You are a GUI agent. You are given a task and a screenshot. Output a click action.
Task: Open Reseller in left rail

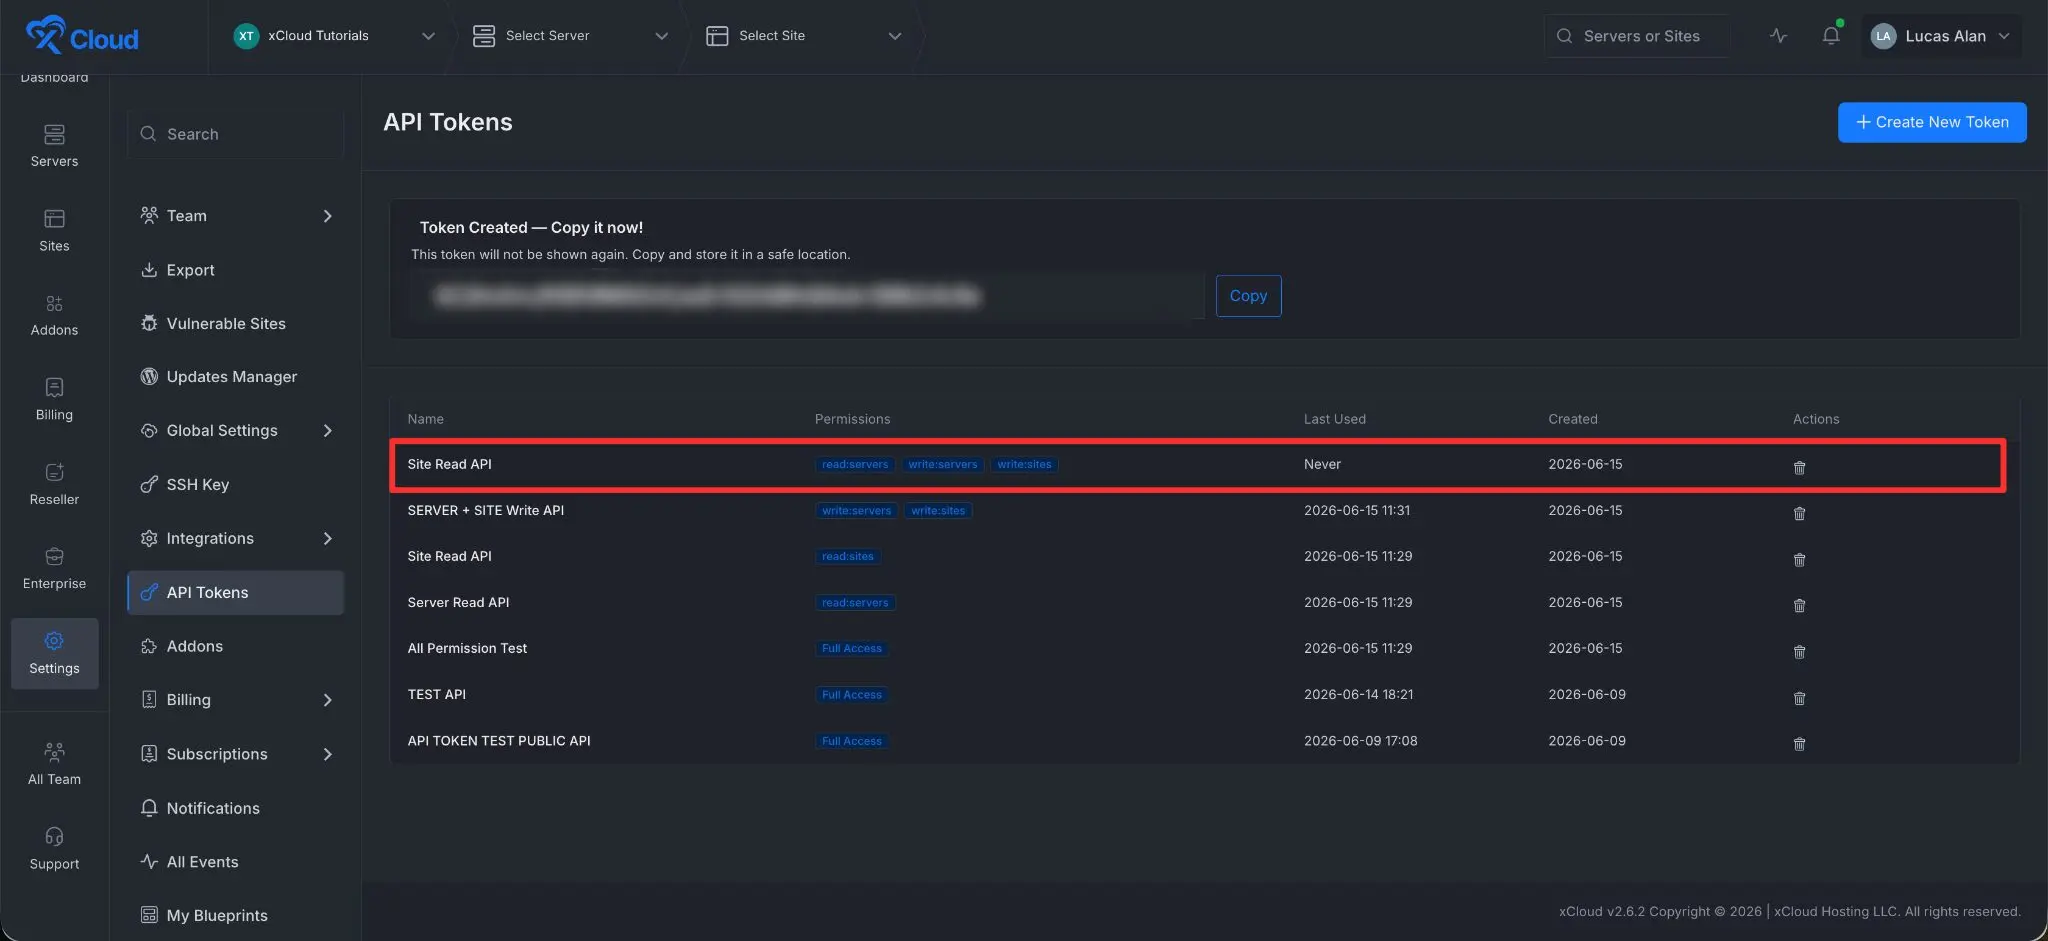[54, 484]
